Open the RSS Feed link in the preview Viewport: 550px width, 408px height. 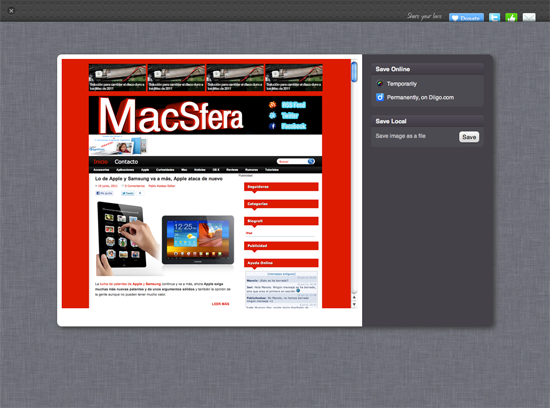293,105
